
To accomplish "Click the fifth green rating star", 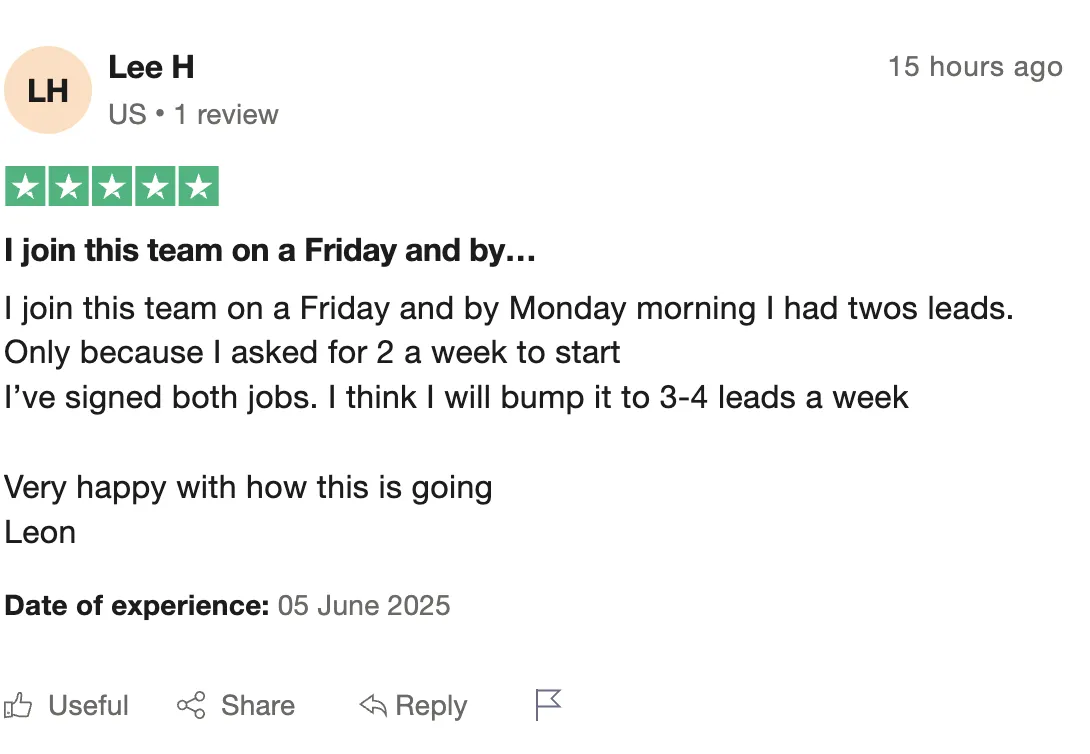I will click(198, 187).
